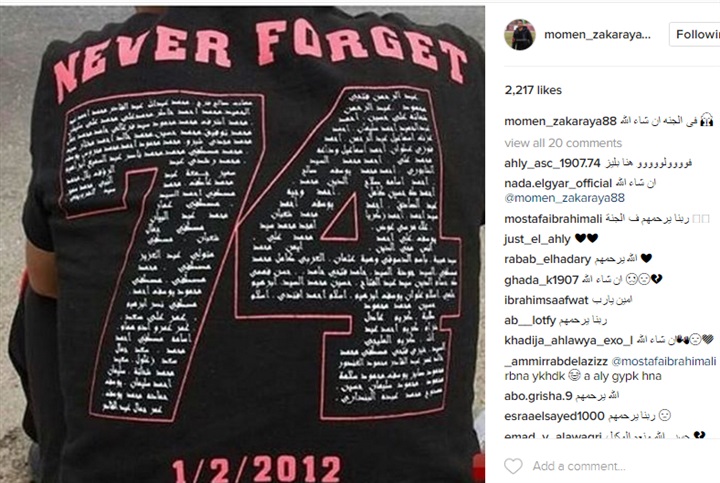Open momen_zakaraya profile avatar picture
The height and width of the screenshot is (483, 720).
520,34
